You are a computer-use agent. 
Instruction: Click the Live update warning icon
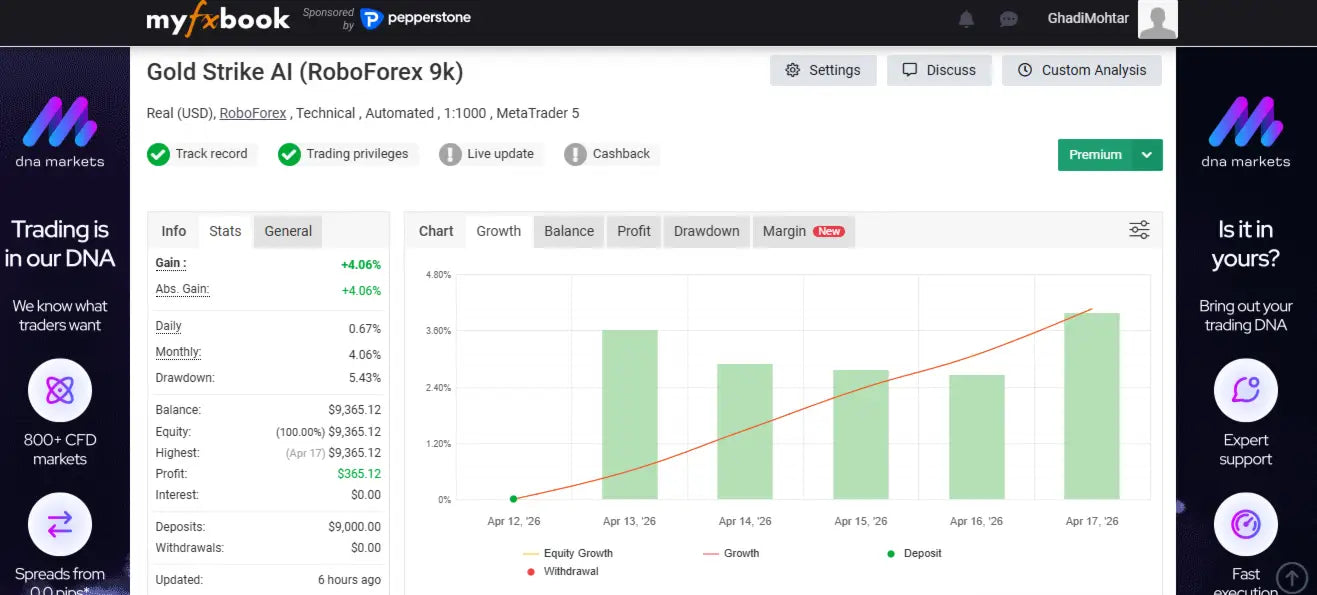pos(450,154)
